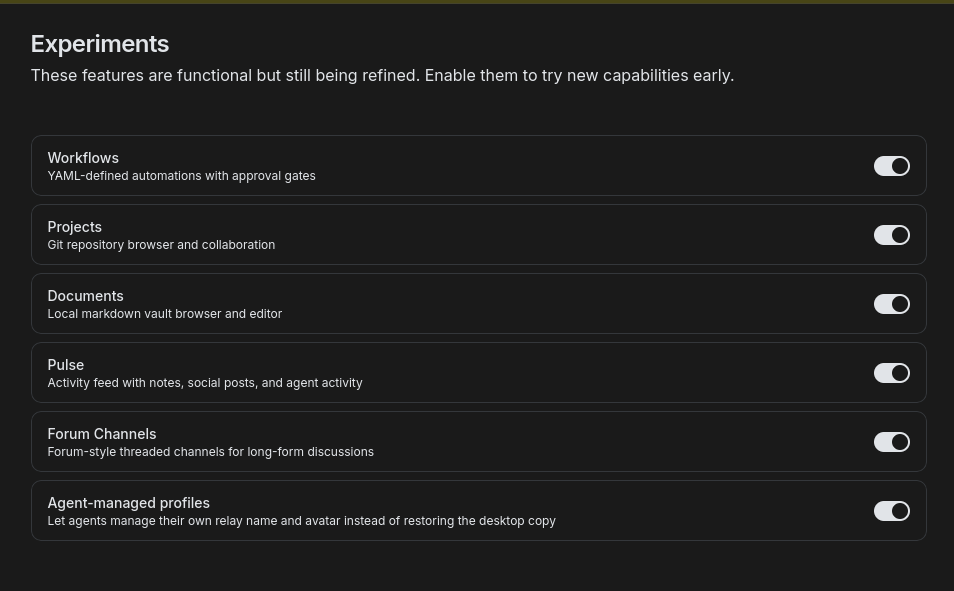The height and width of the screenshot is (591, 954).
Task: Click the Forum Channels title label
Action: (102, 434)
